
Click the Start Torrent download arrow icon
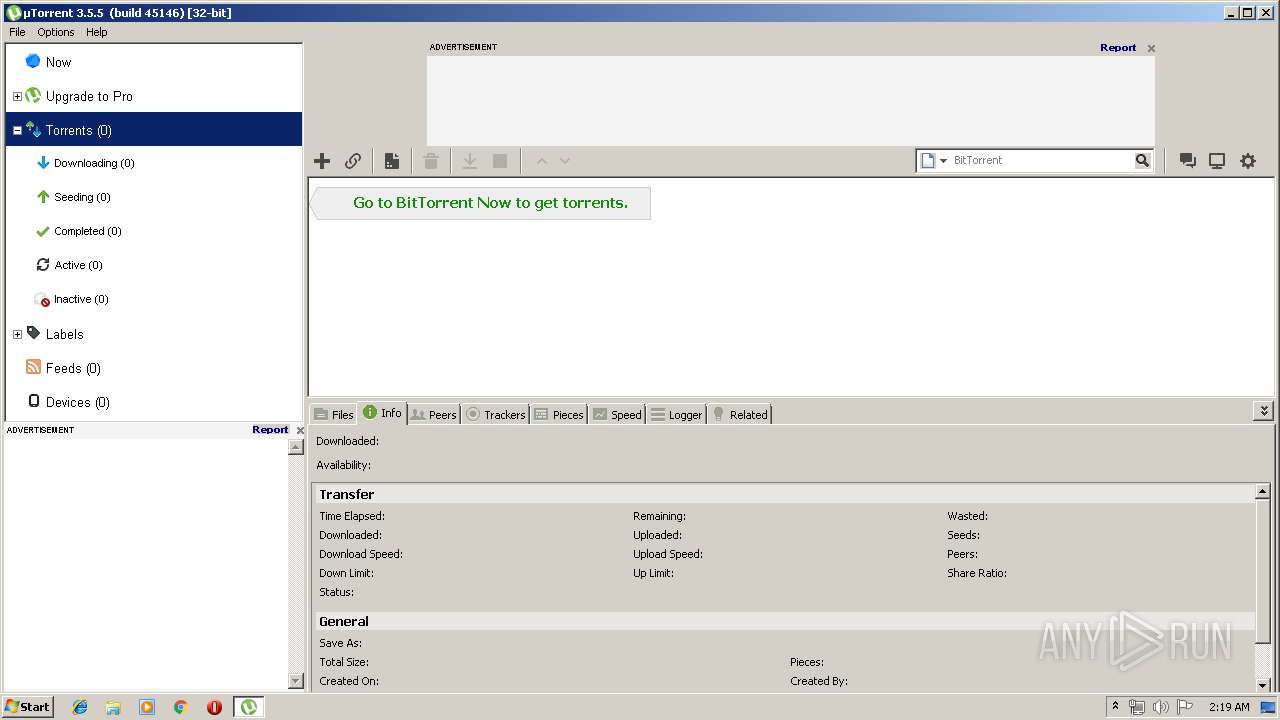469,161
